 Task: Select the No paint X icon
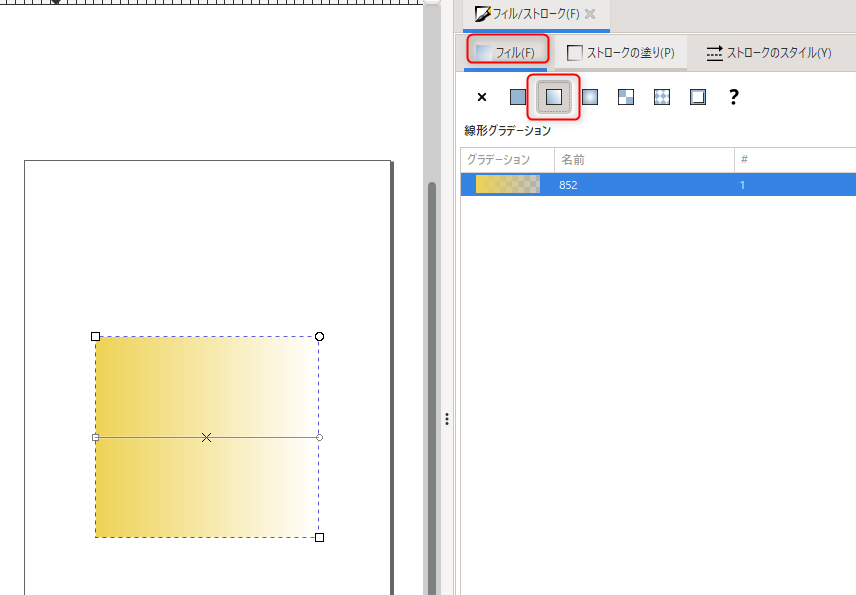tap(482, 97)
